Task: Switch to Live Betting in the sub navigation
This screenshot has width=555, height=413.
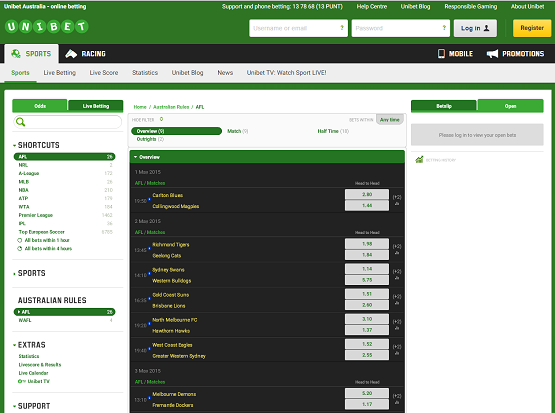Action: [59, 73]
